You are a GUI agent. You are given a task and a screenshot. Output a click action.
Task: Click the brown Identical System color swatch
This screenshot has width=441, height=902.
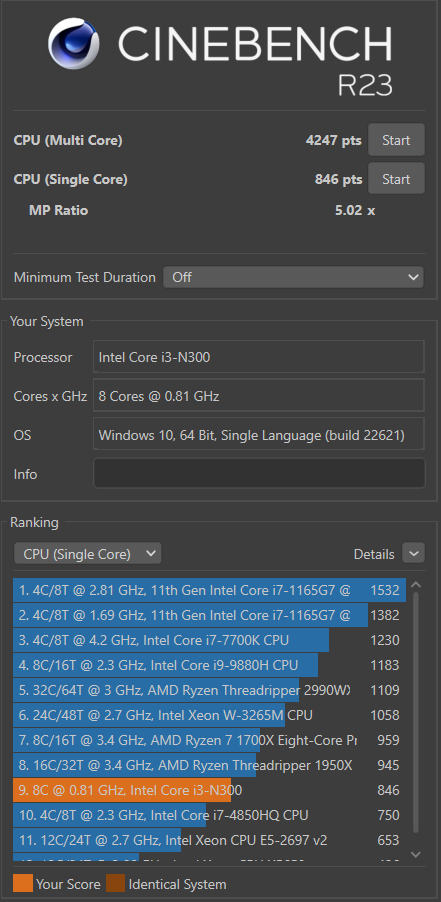point(115,884)
